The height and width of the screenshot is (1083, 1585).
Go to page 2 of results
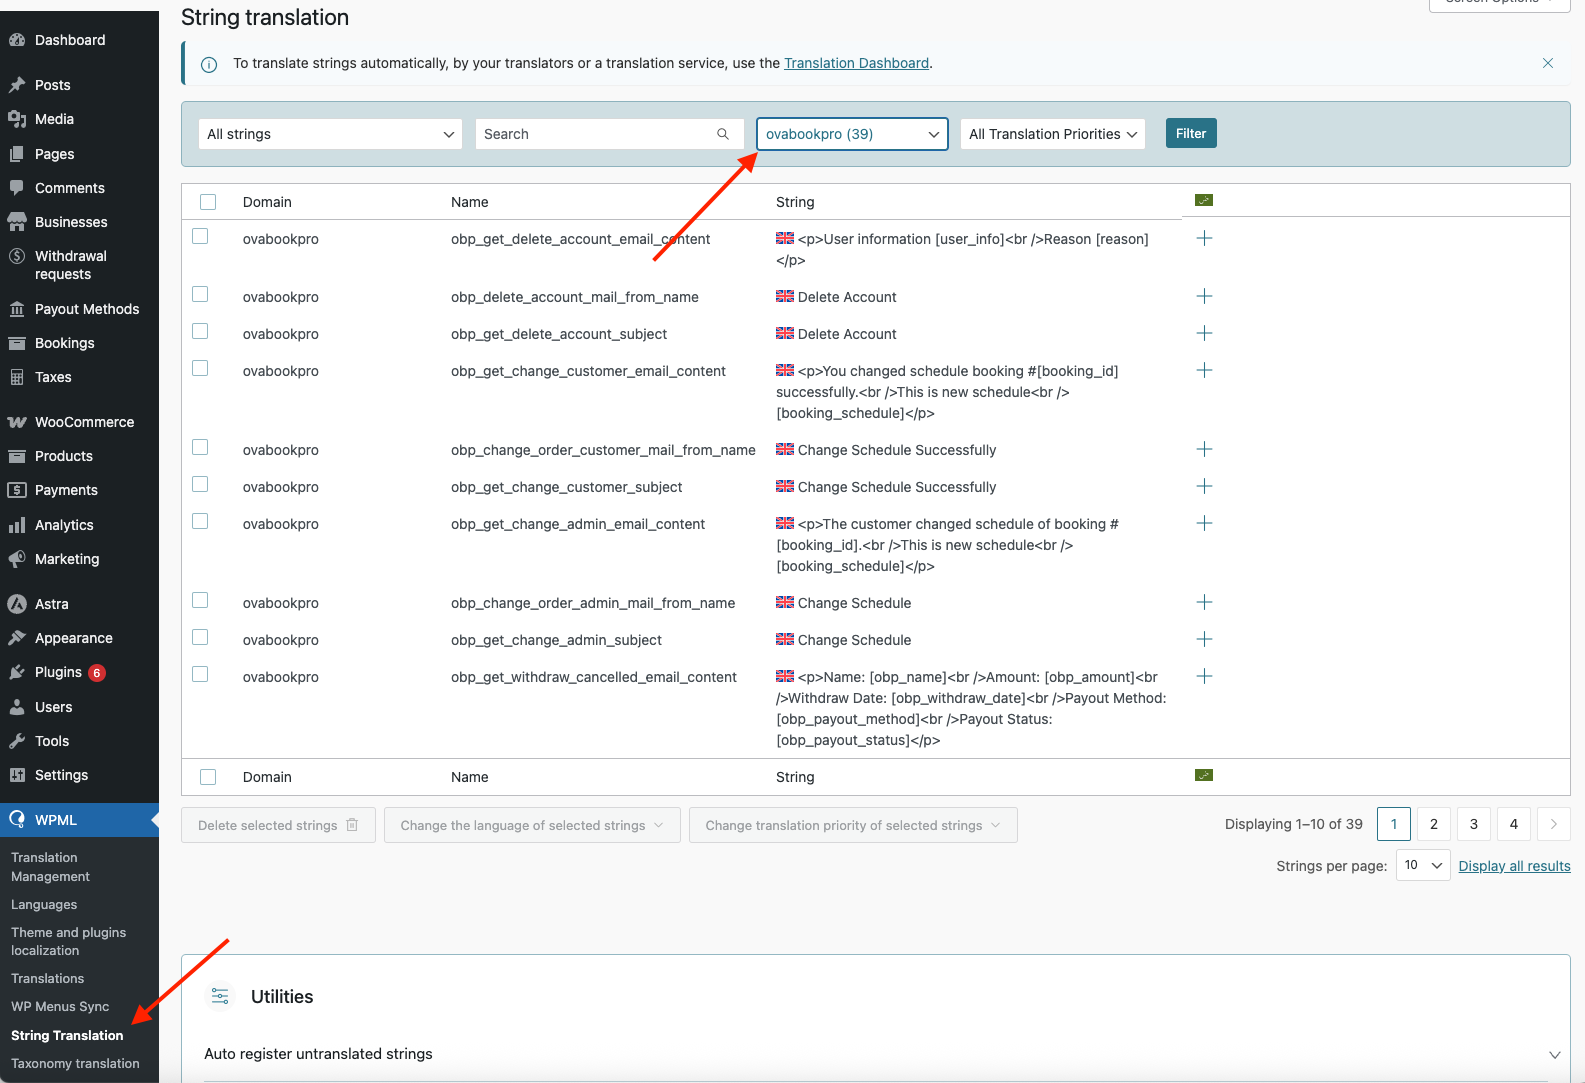click(1433, 824)
